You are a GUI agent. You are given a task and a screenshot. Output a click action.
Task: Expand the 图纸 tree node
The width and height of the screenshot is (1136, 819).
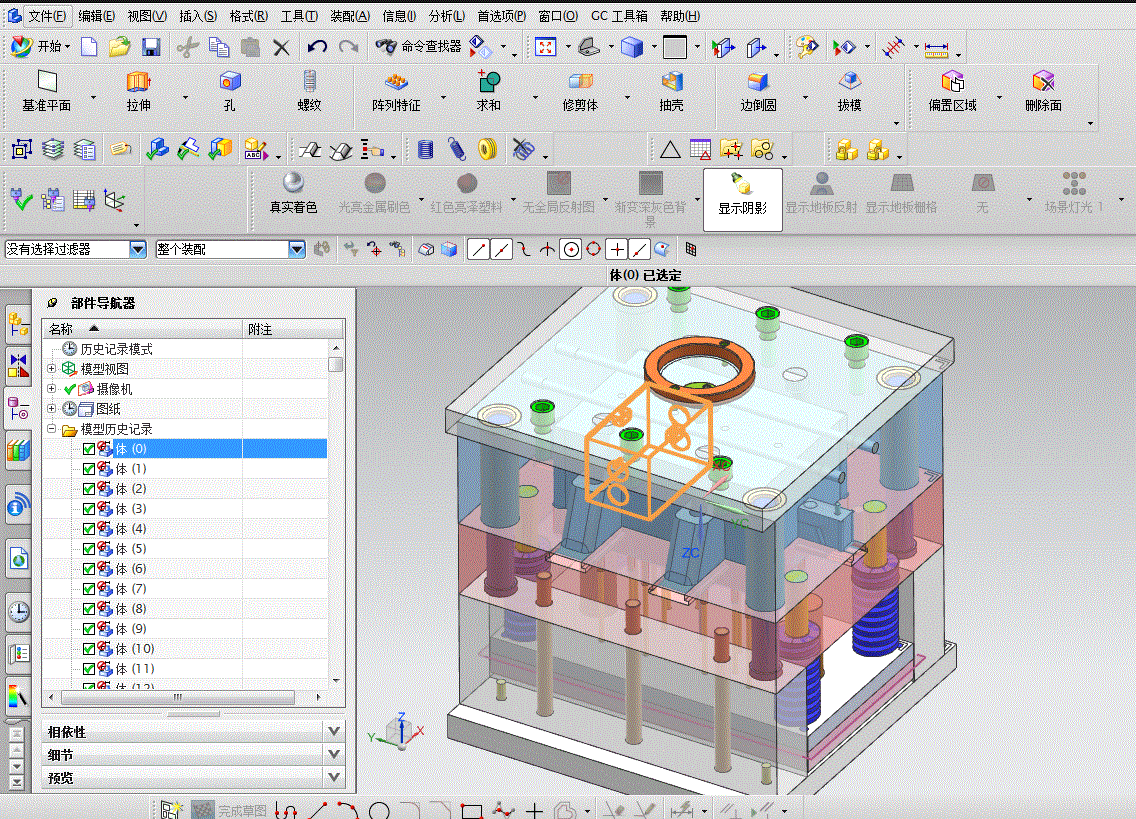(51, 409)
